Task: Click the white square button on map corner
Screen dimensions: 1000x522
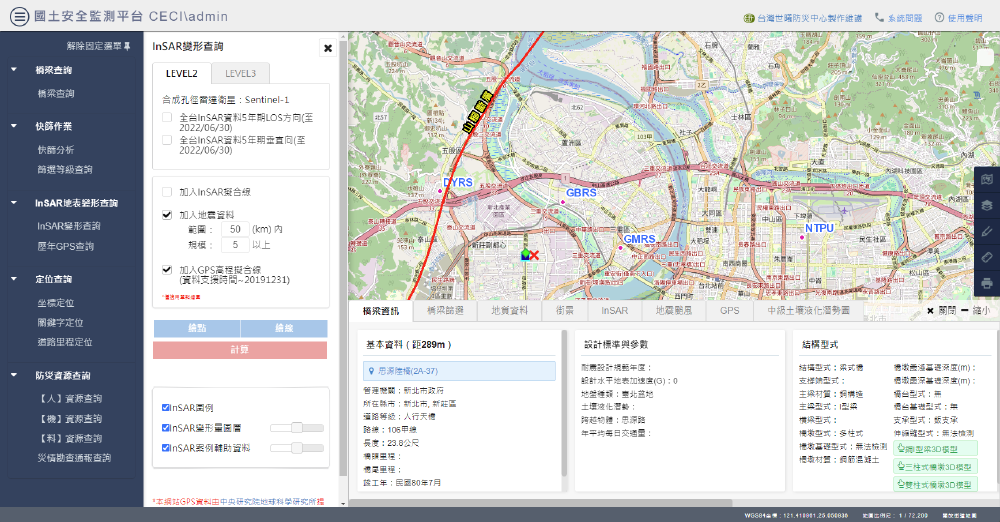Action: coord(985,57)
